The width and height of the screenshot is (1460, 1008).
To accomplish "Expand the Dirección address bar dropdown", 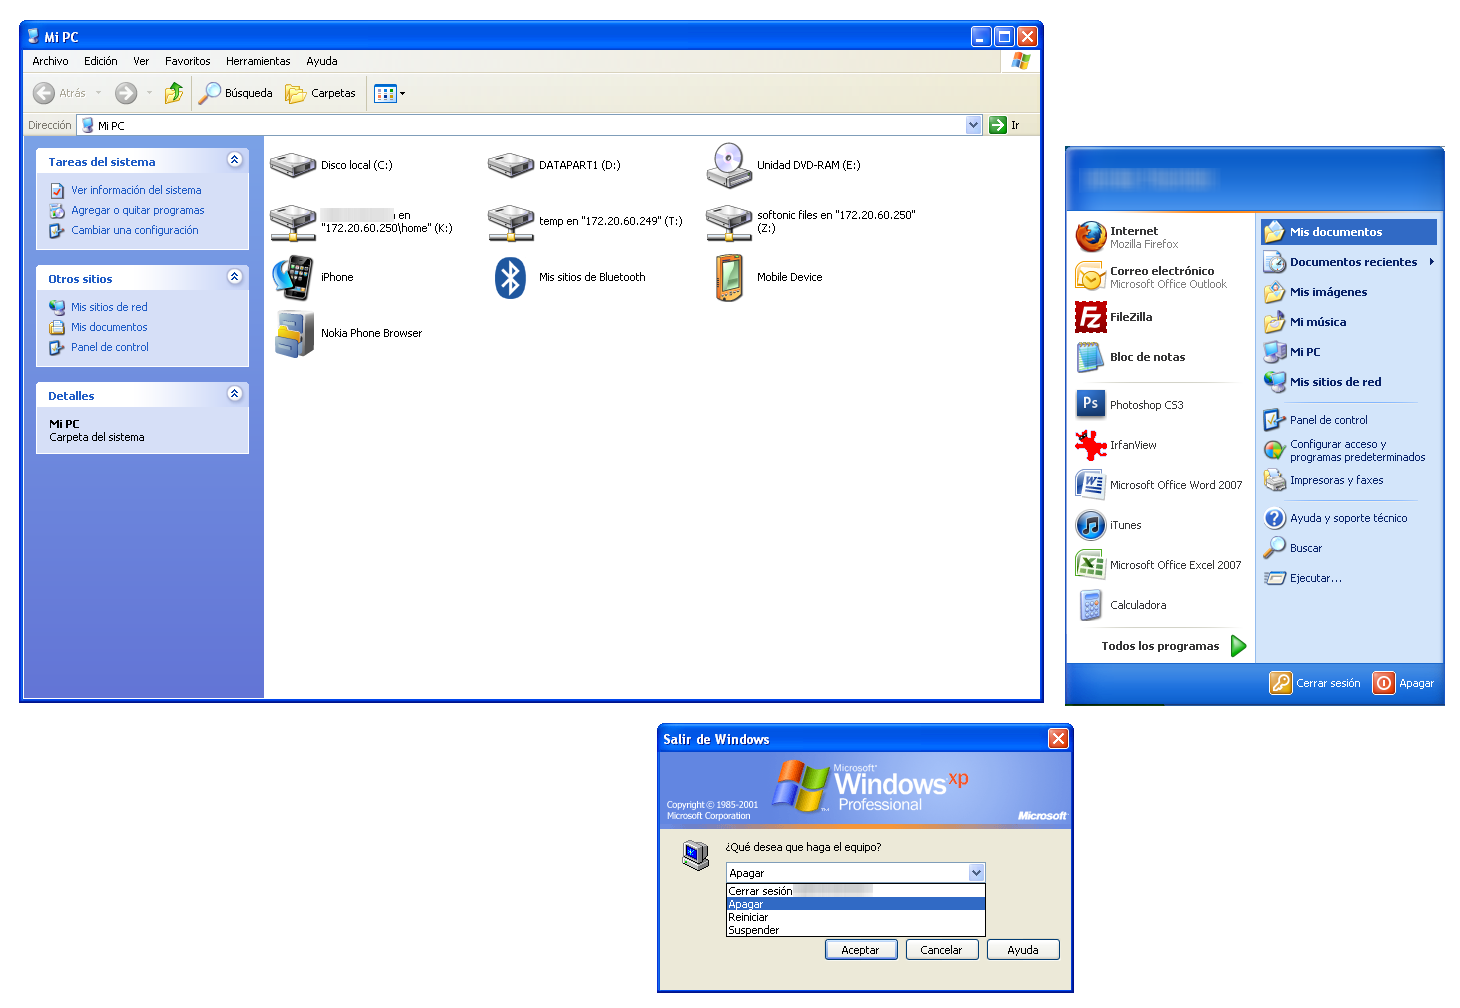I will click(974, 125).
